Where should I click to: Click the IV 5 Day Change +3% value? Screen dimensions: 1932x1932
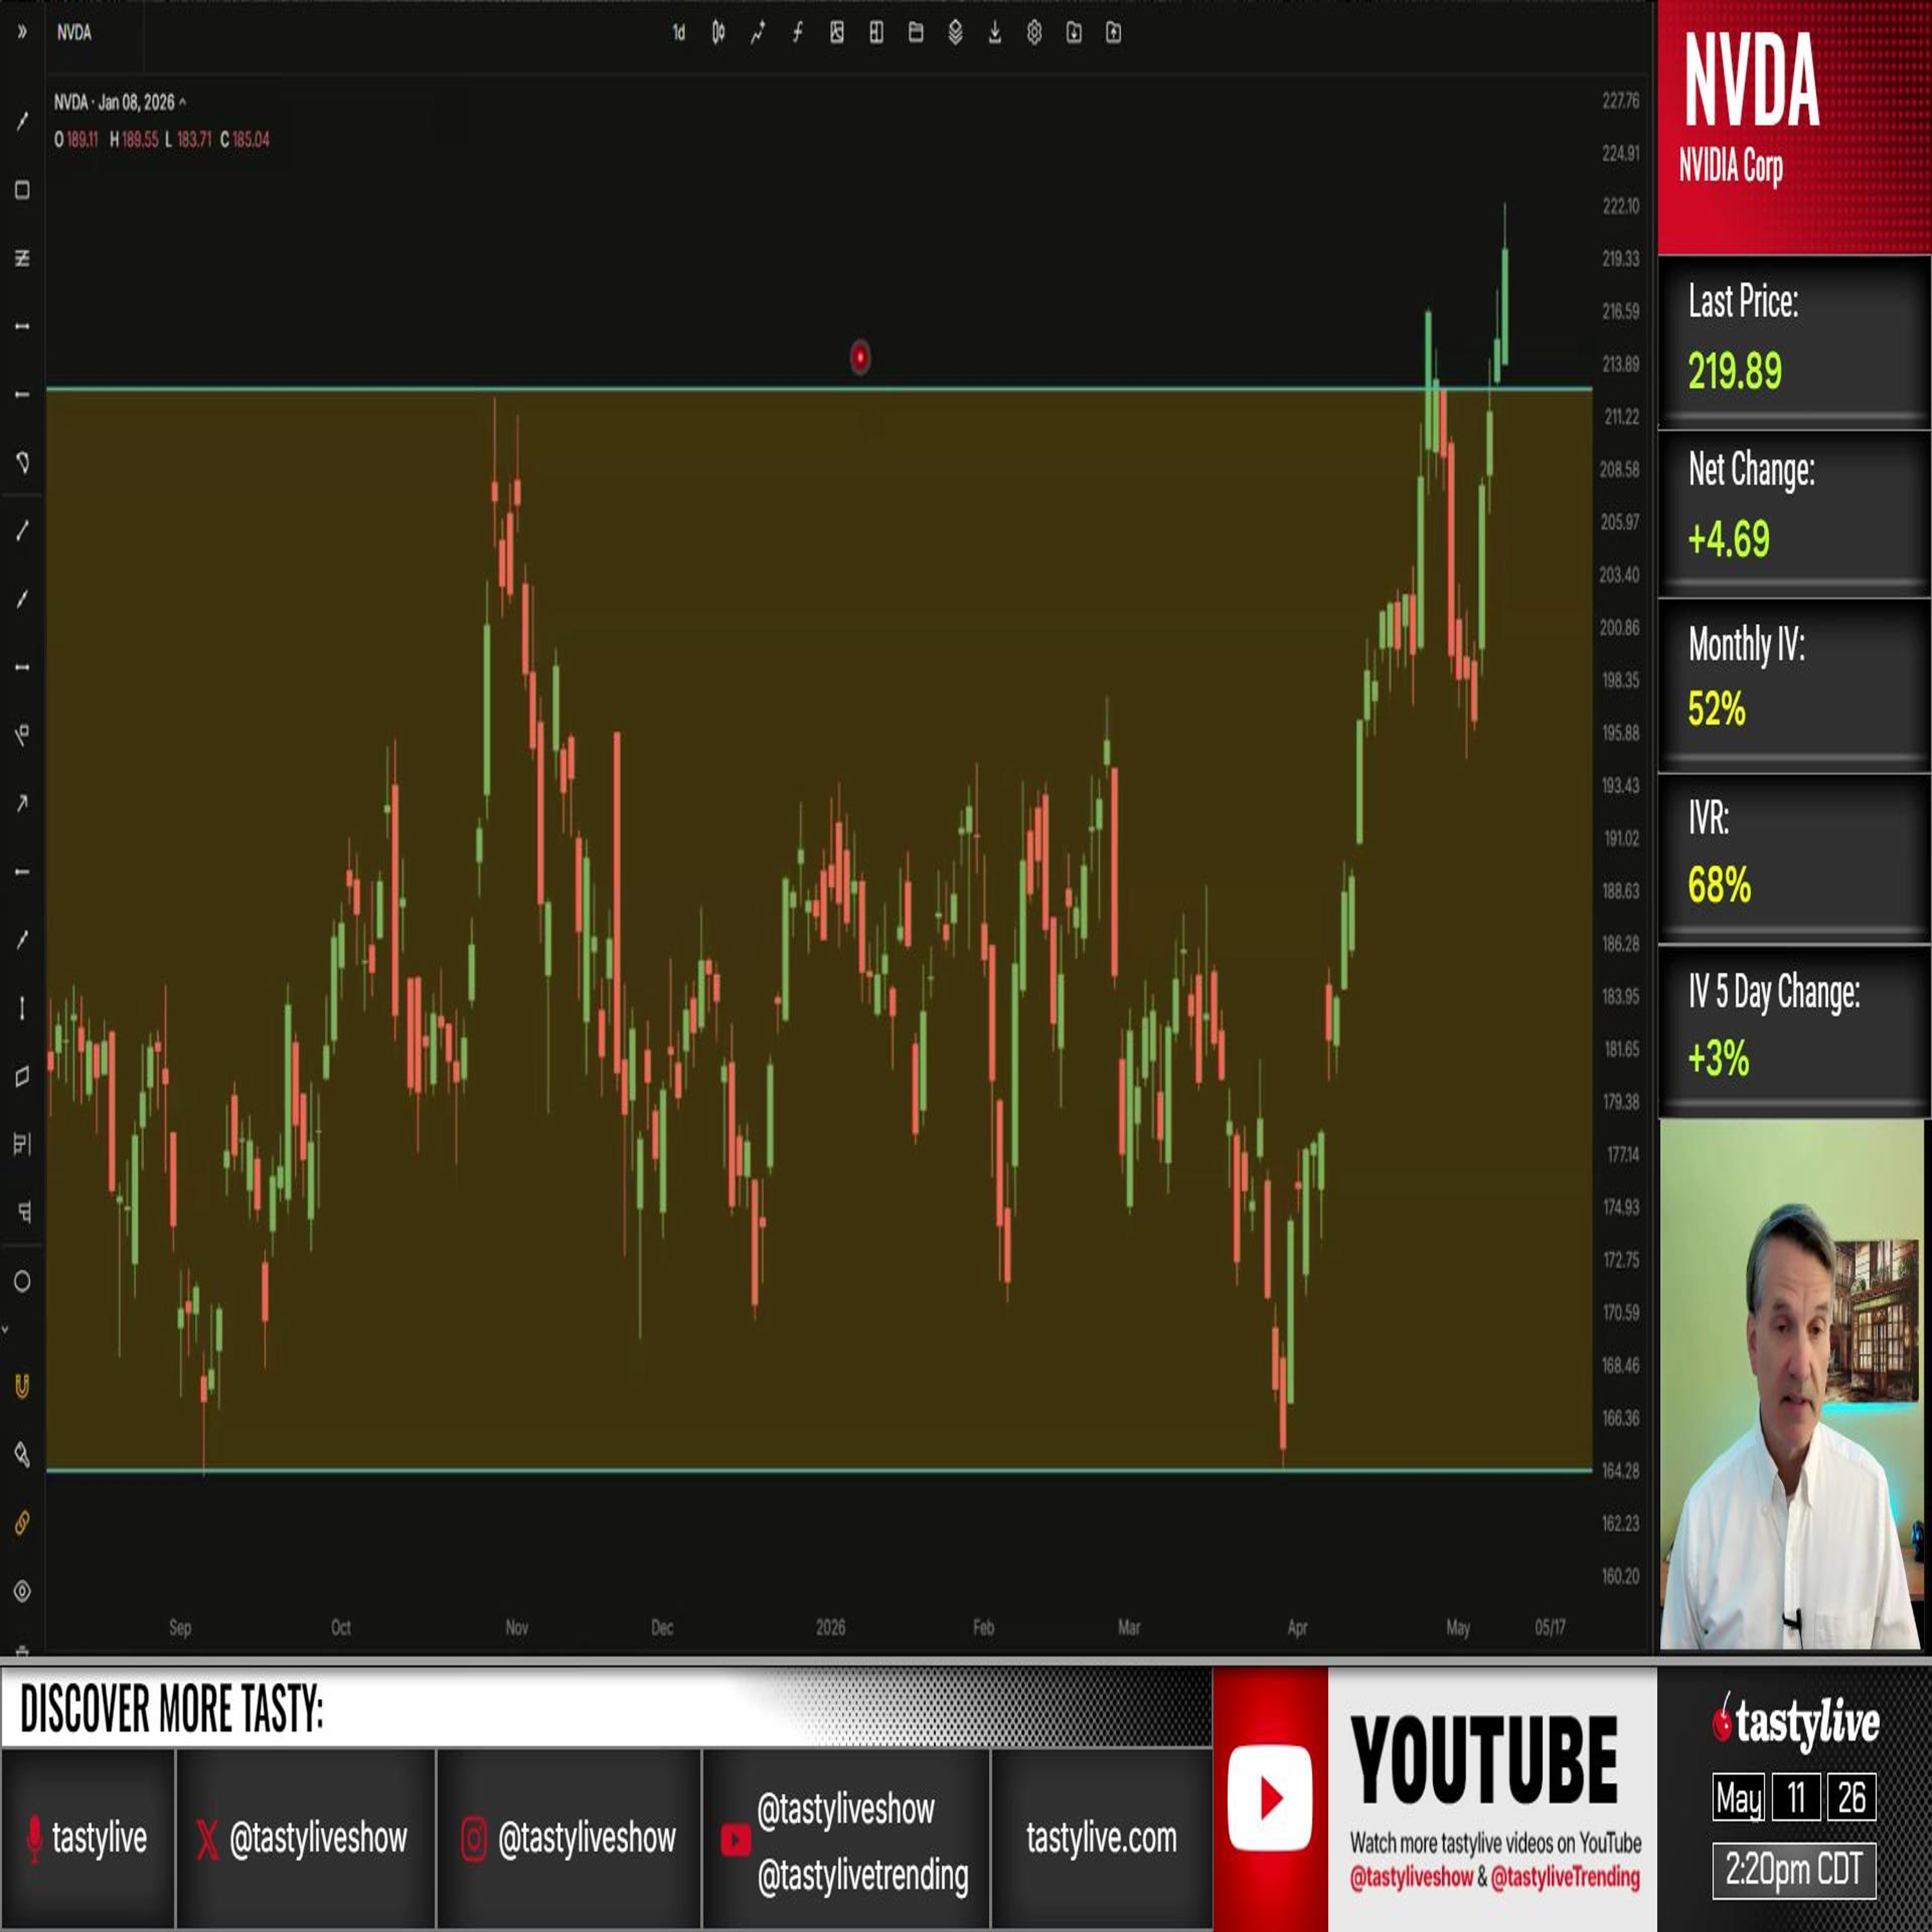click(x=1719, y=1058)
